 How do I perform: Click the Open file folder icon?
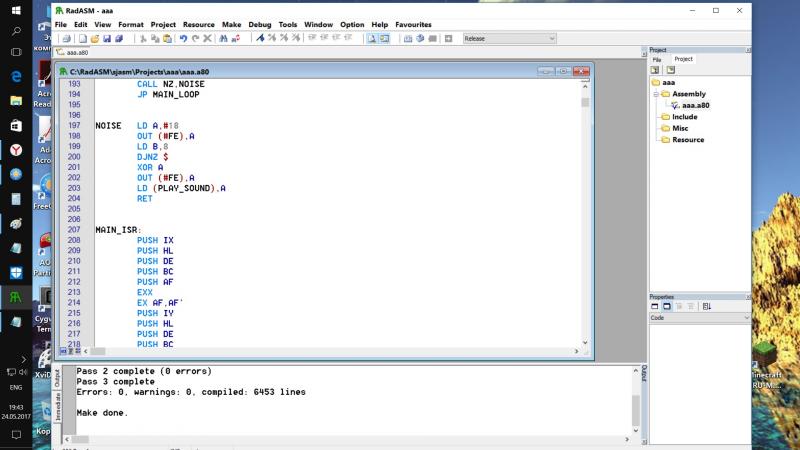[x=94, y=38]
